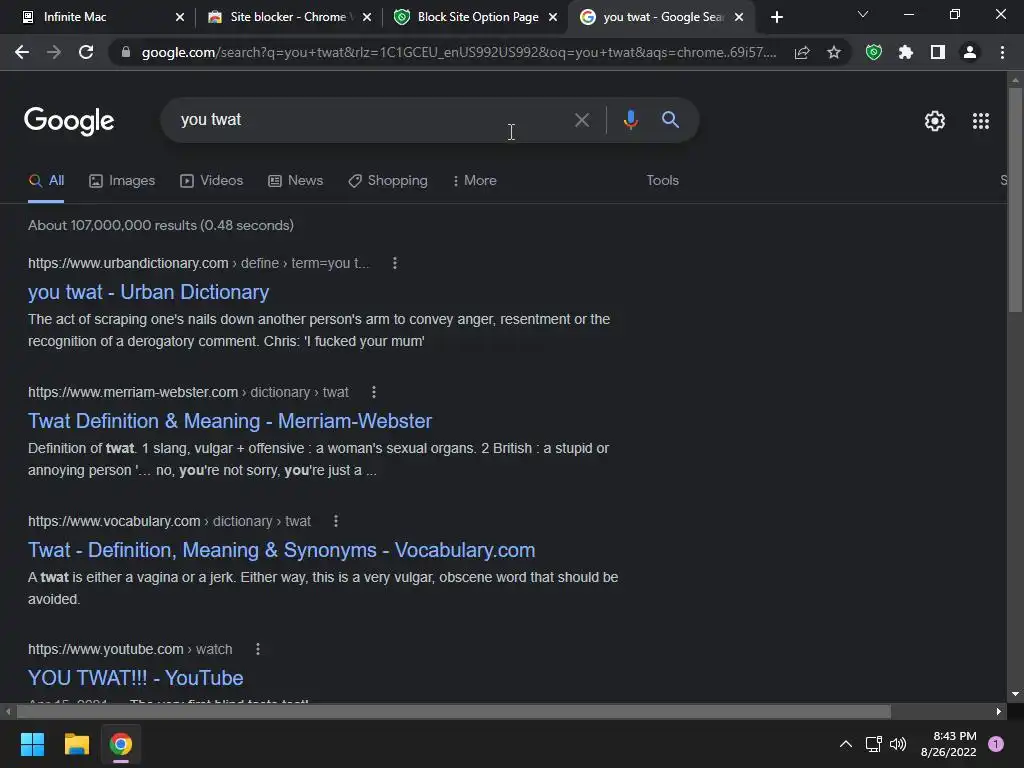This screenshot has width=1024, height=768.
Task: Open the Tools search options
Action: tap(662, 180)
